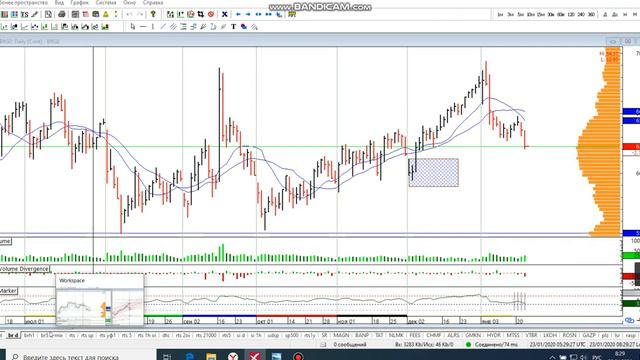Open the Система menu
The width and height of the screenshot is (640, 360).
coord(106,2)
